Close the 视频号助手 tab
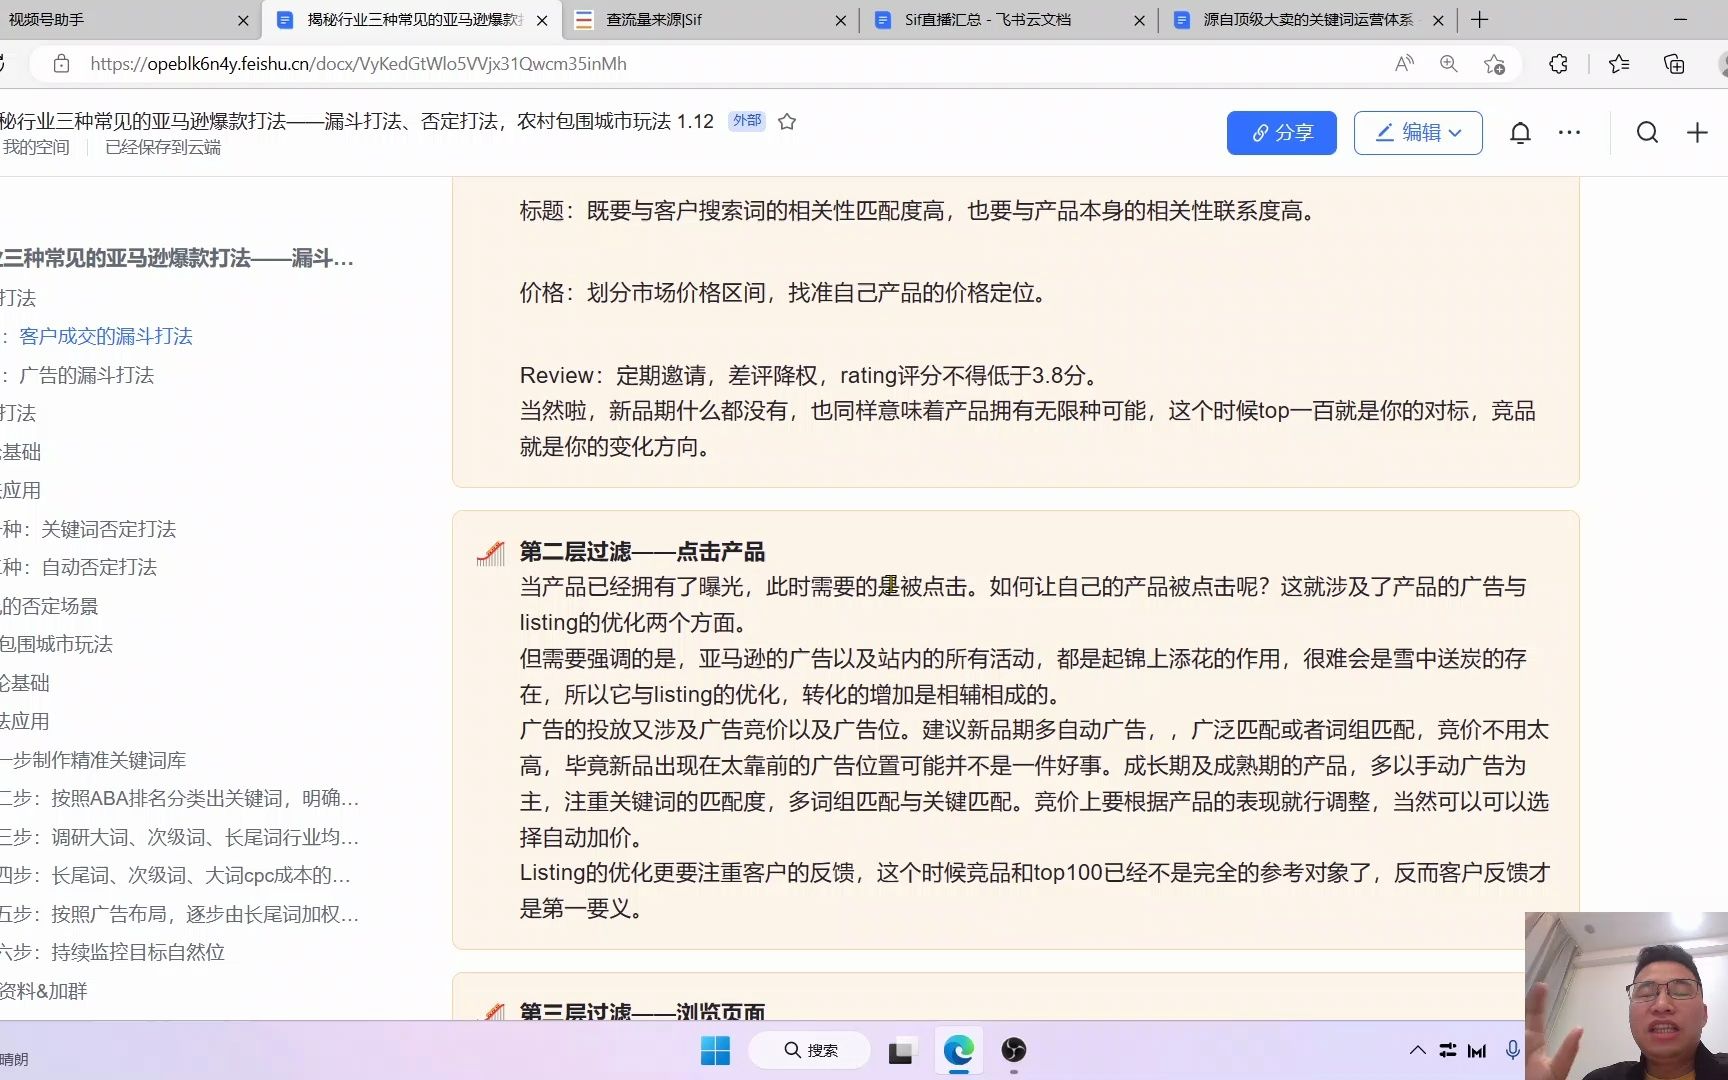This screenshot has height=1080, width=1728. click(x=243, y=20)
